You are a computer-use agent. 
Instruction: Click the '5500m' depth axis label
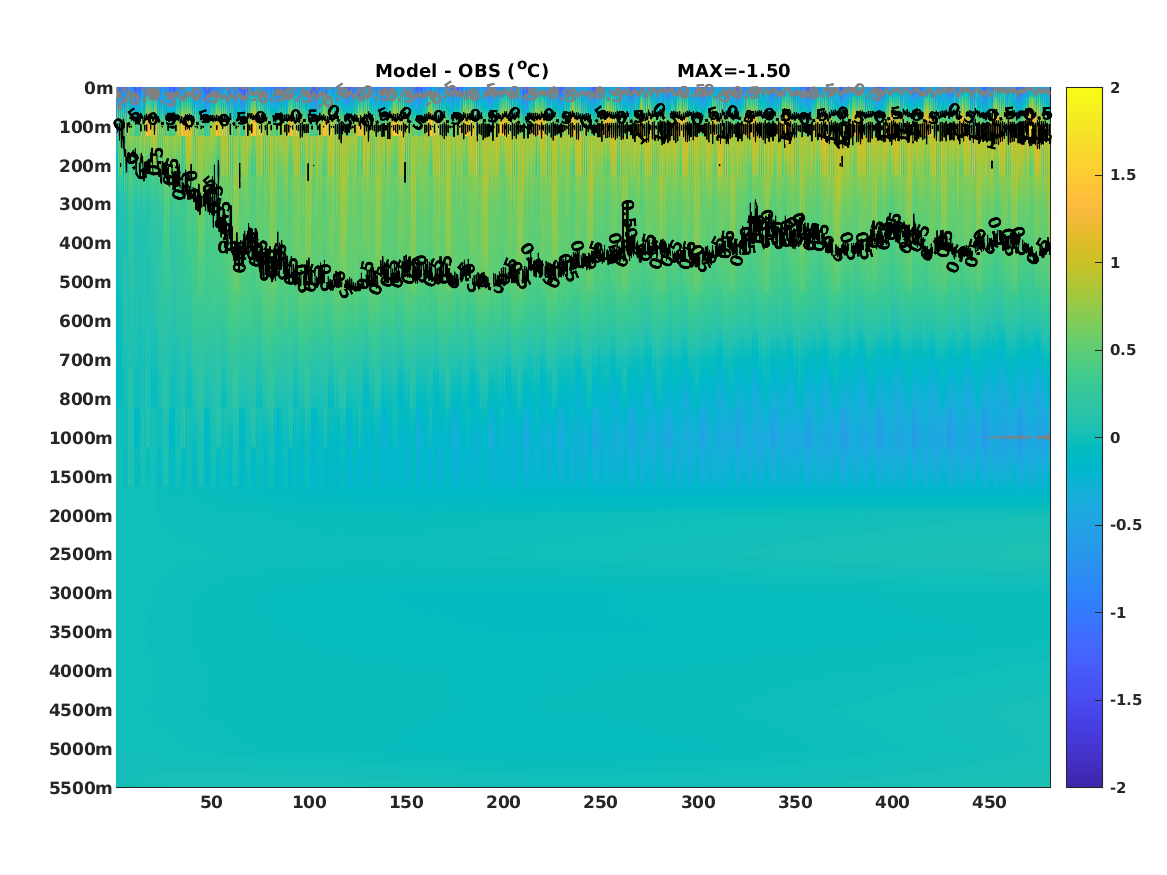[x=81, y=787]
